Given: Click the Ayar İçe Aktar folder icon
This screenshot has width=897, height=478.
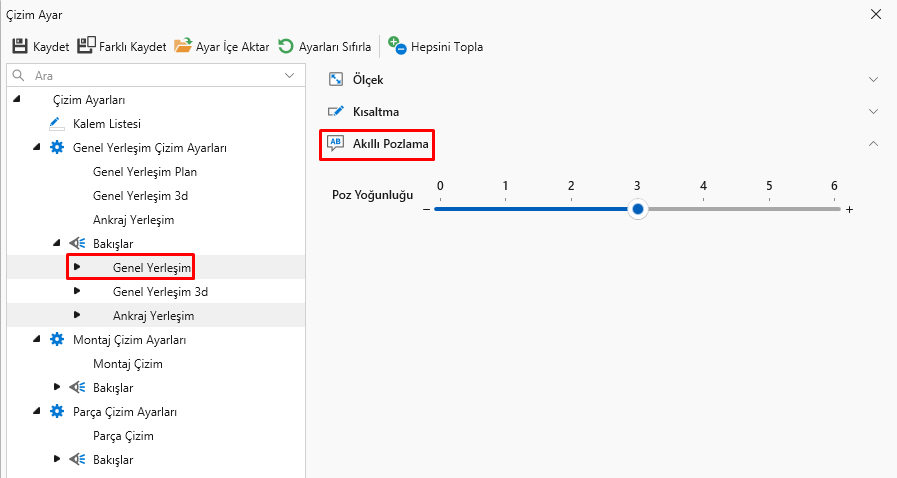Looking at the screenshot, I should [183, 46].
